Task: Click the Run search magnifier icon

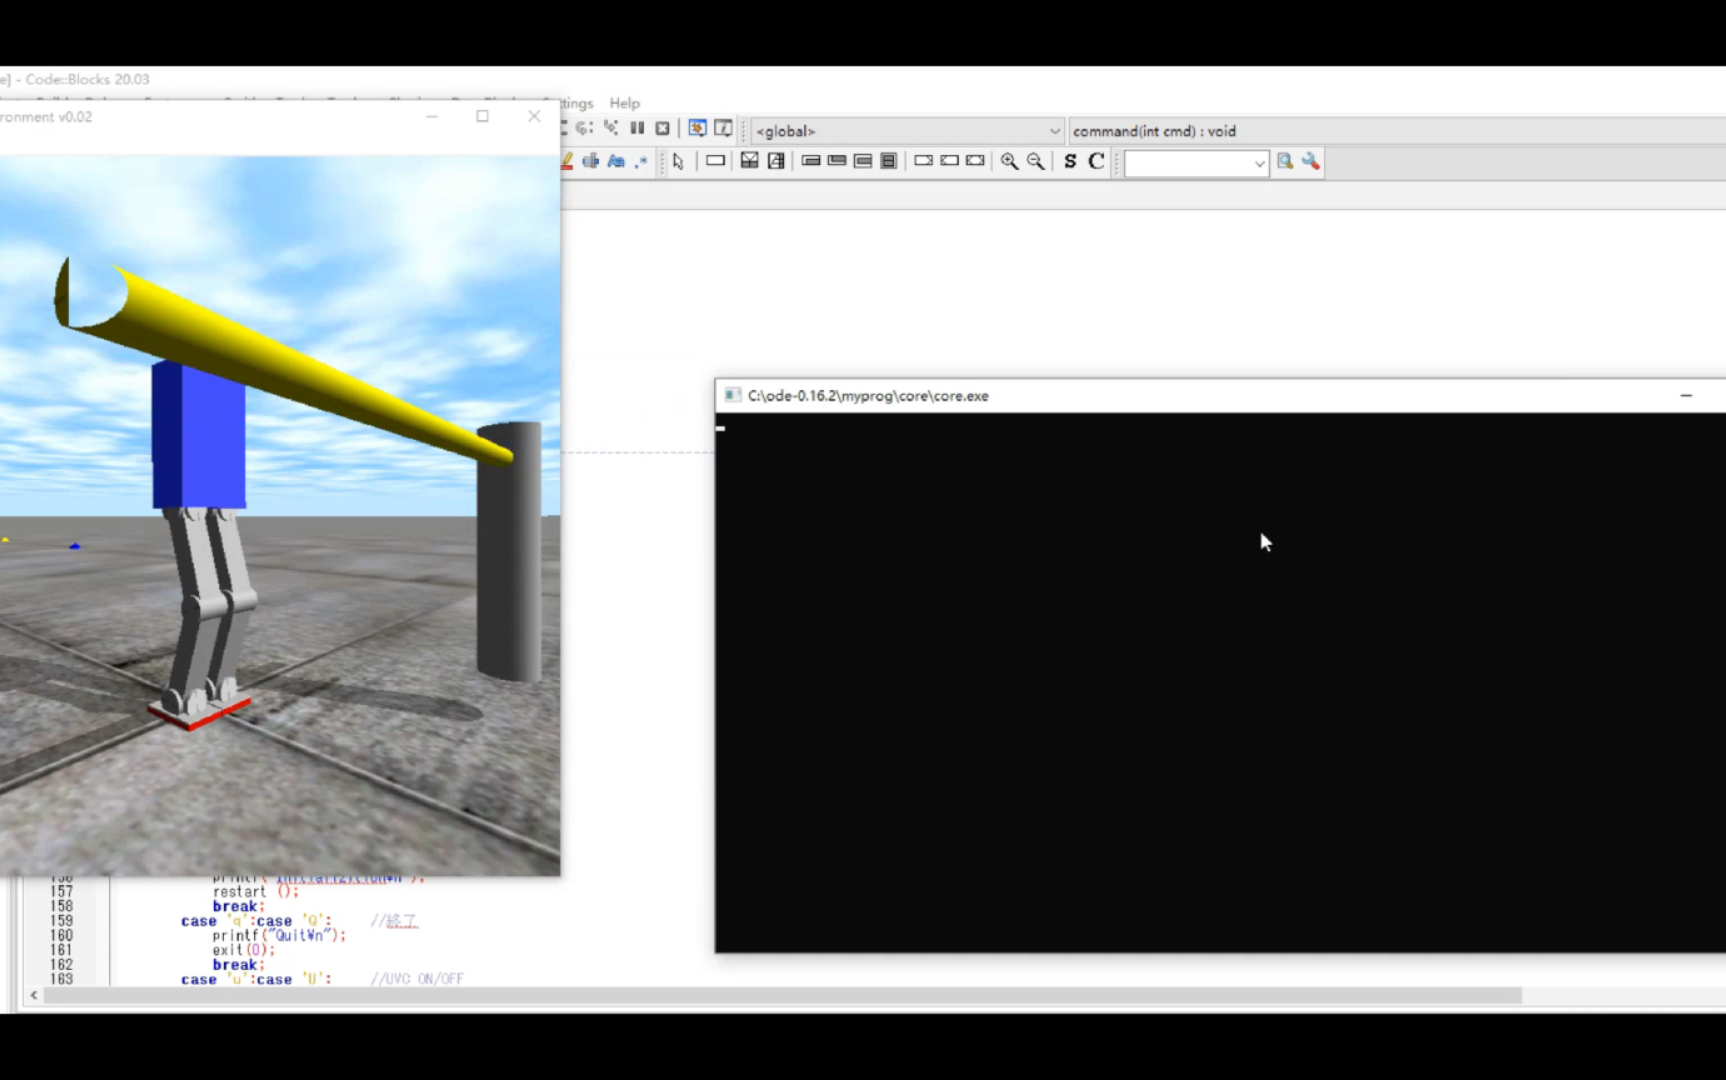Action: pos(1285,161)
